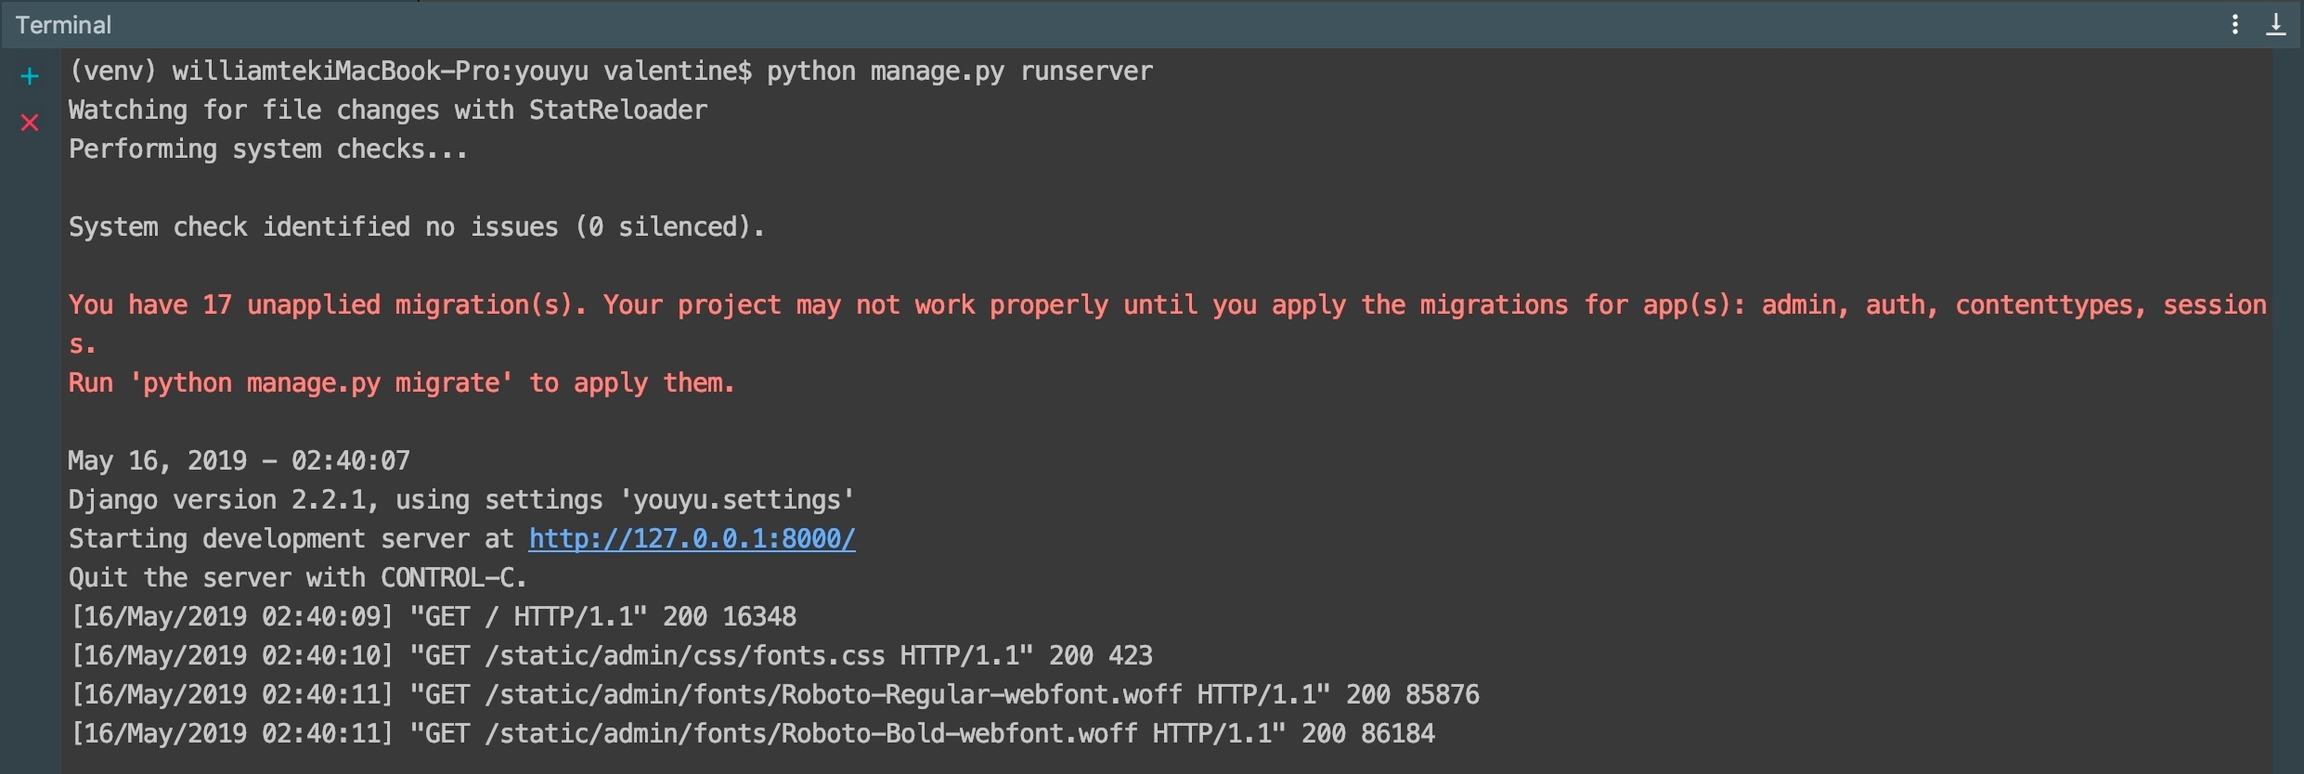Hide the Terminal tool window
The image size is (2304, 774).
click(2276, 25)
